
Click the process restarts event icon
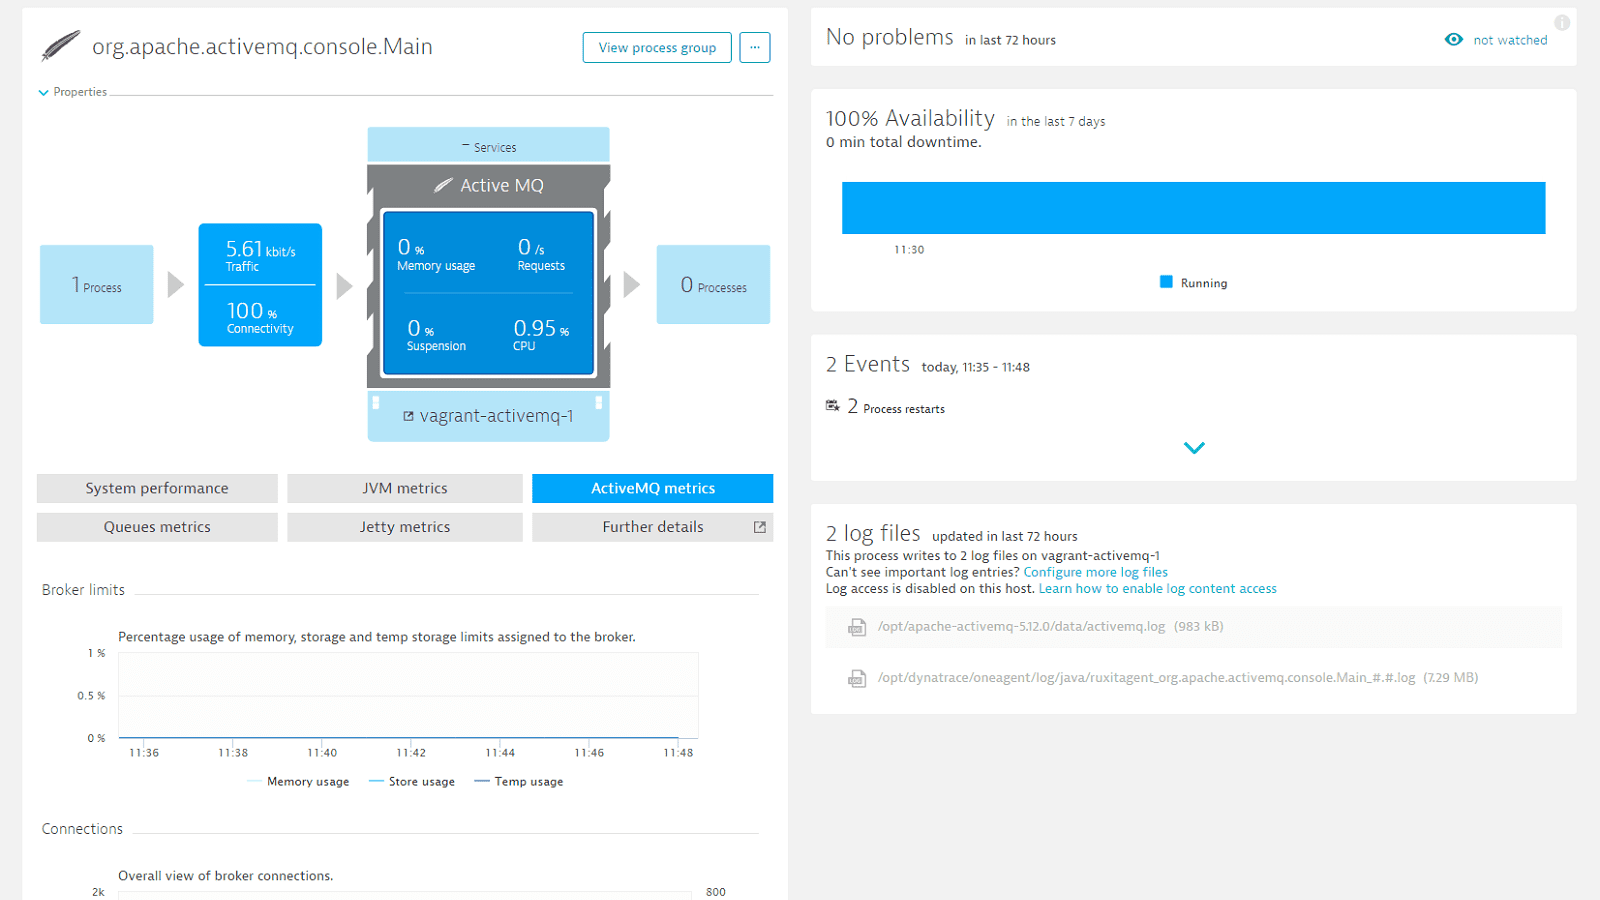point(832,406)
